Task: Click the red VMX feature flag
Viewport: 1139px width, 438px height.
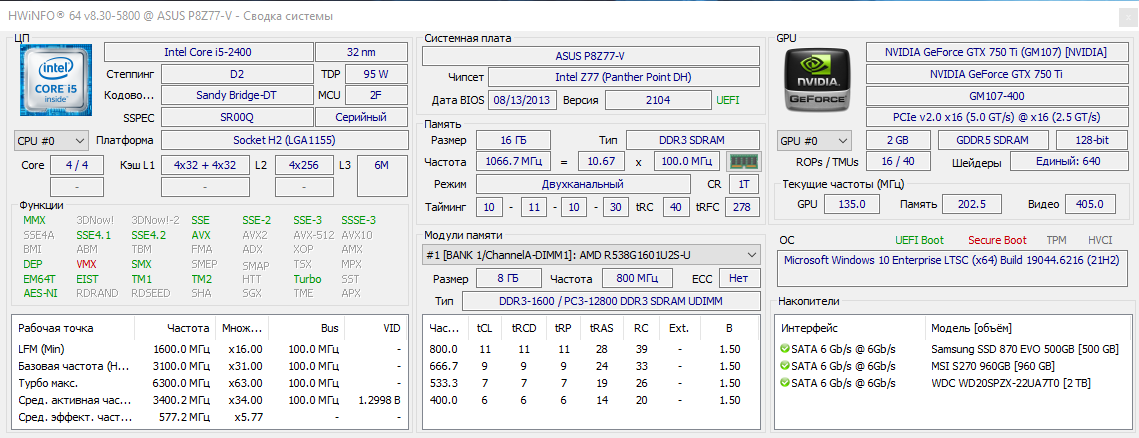Action: click(x=86, y=264)
